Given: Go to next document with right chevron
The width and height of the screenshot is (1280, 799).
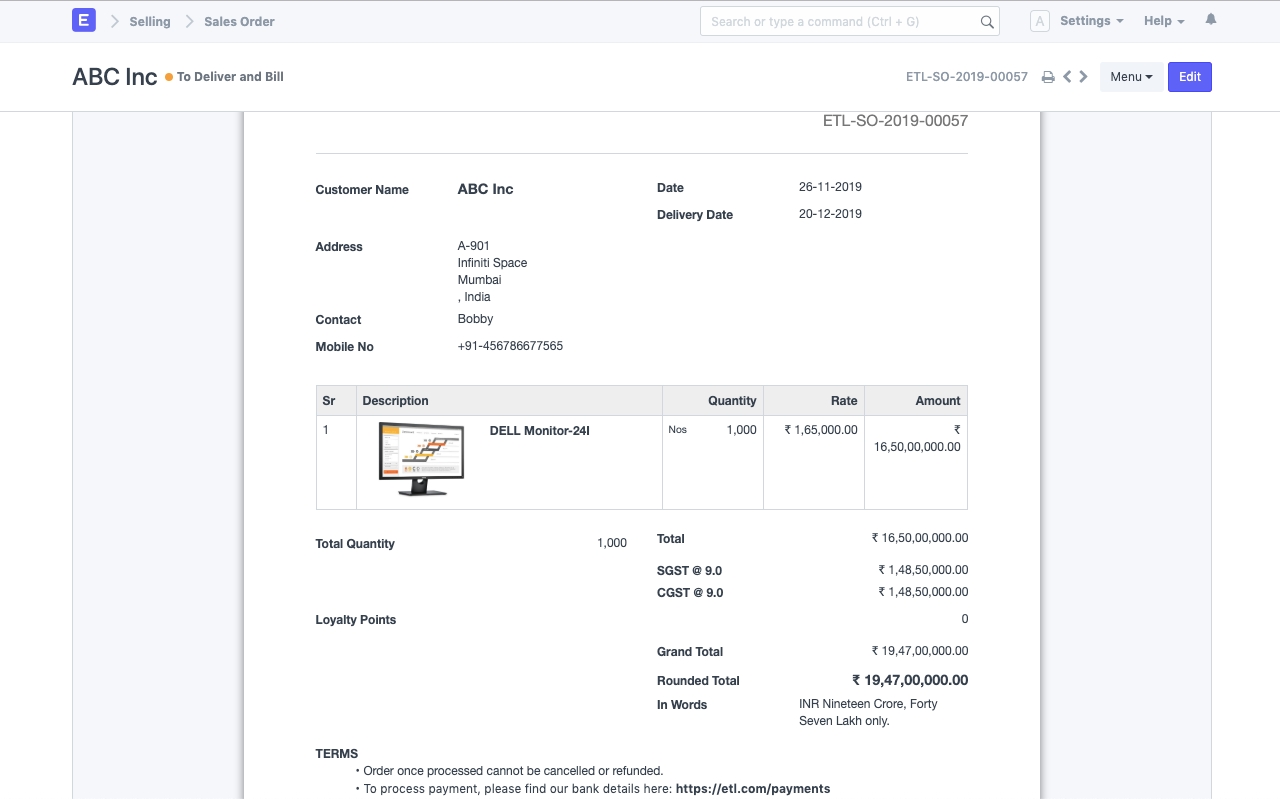Looking at the screenshot, I should click(1083, 77).
